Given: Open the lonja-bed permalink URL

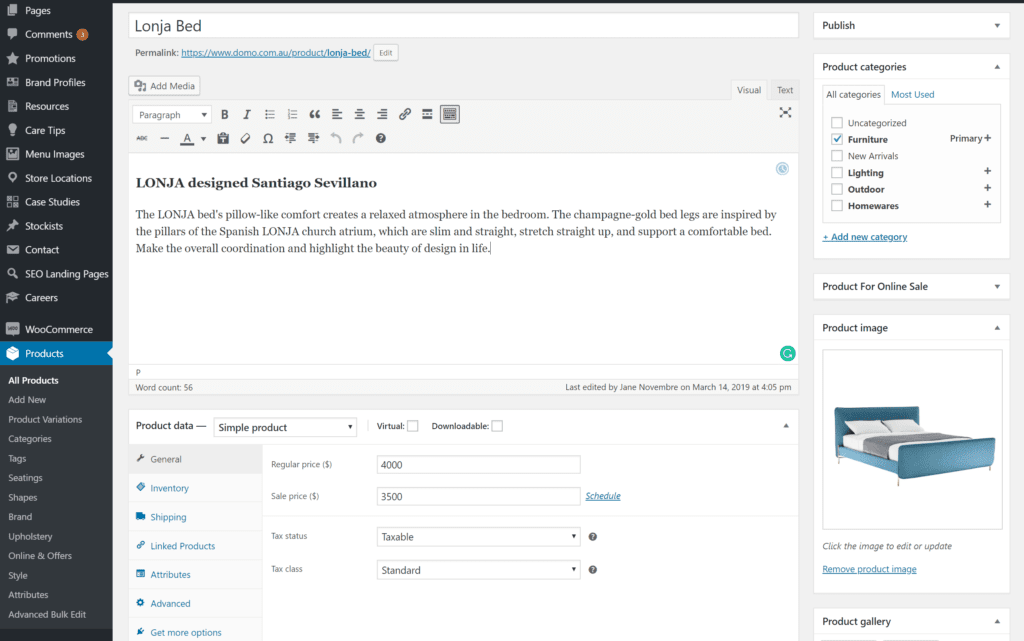Looking at the screenshot, I should [276, 53].
